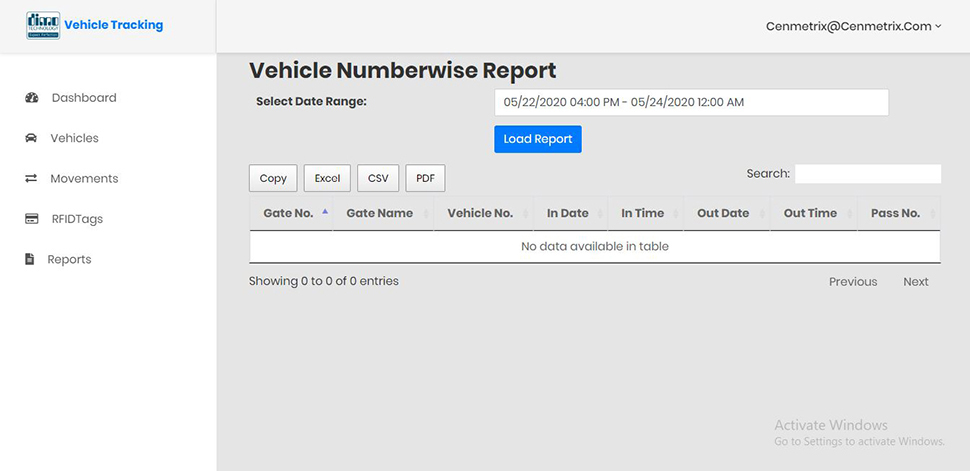Open the Reports menu item
The height and width of the screenshot is (471, 970).
[x=69, y=259]
